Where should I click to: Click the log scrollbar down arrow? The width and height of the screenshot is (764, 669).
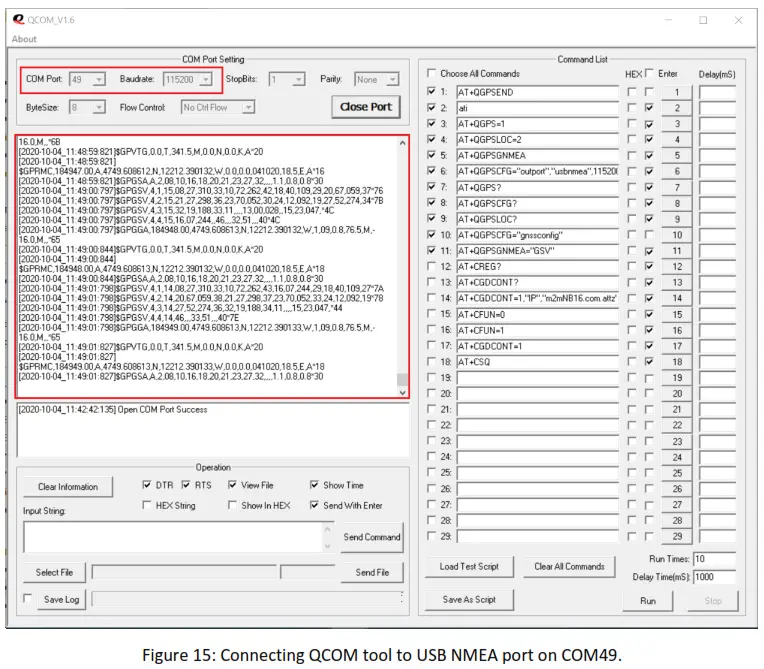[402, 392]
